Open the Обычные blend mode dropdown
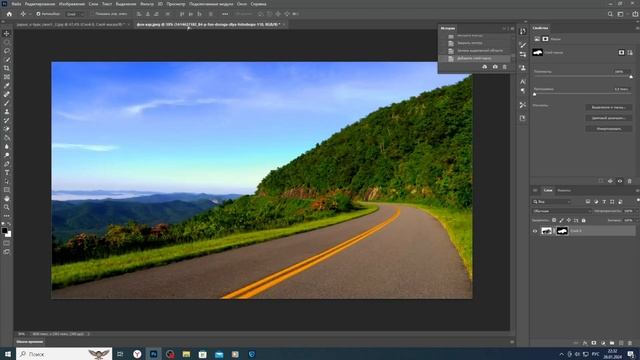This screenshot has width=640, height=360. pyautogui.click(x=562, y=211)
